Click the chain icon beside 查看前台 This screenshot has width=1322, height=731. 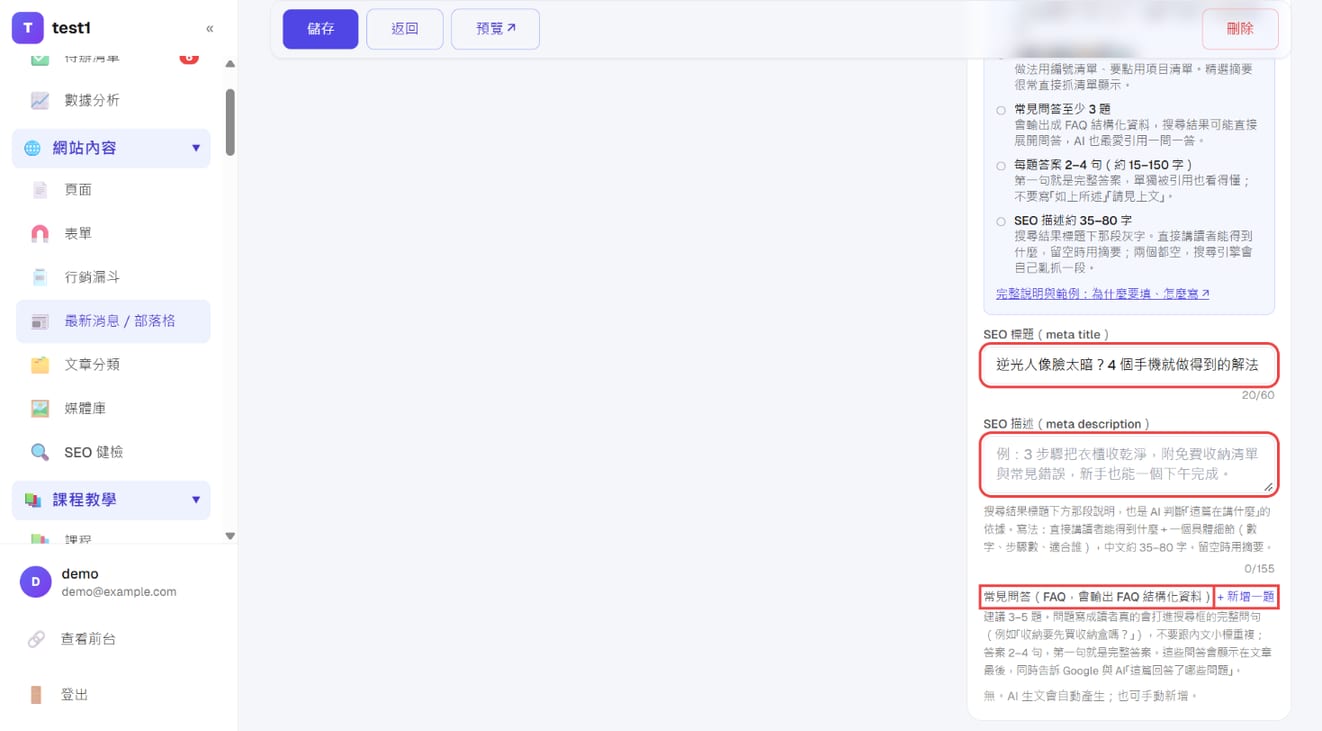click(x=36, y=639)
